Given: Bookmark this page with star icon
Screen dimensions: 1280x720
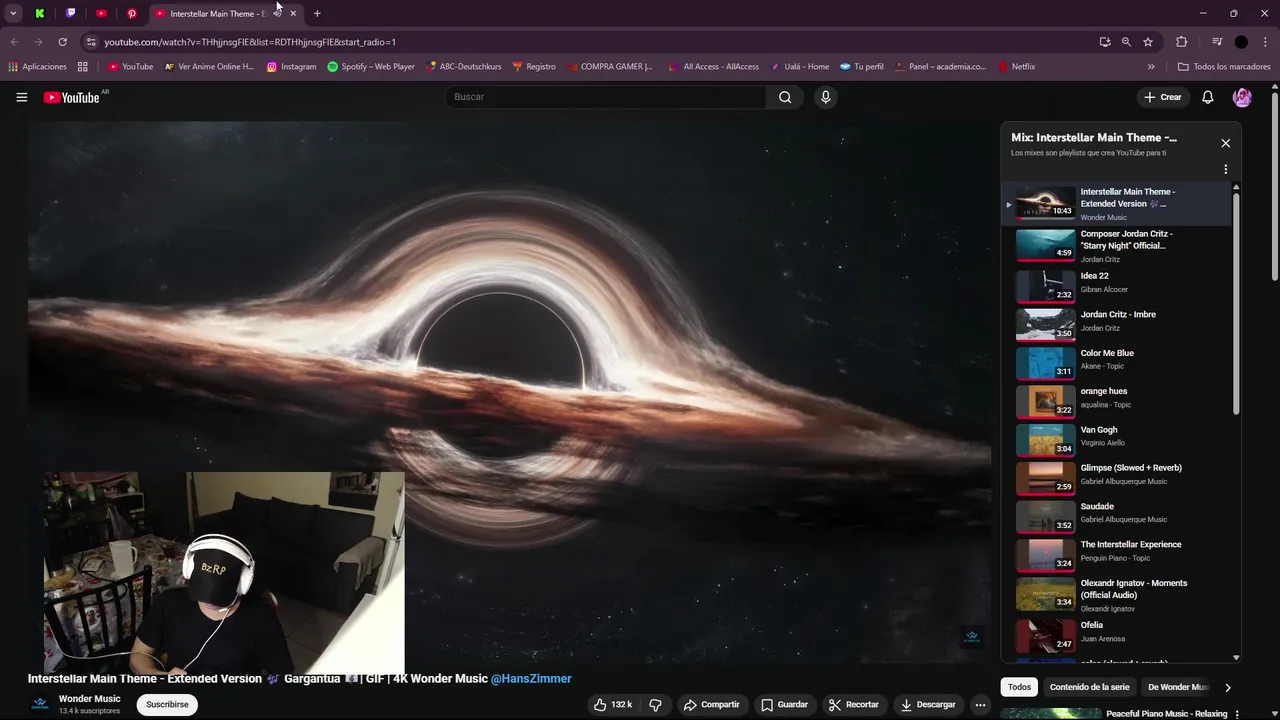Looking at the screenshot, I should [1148, 42].
